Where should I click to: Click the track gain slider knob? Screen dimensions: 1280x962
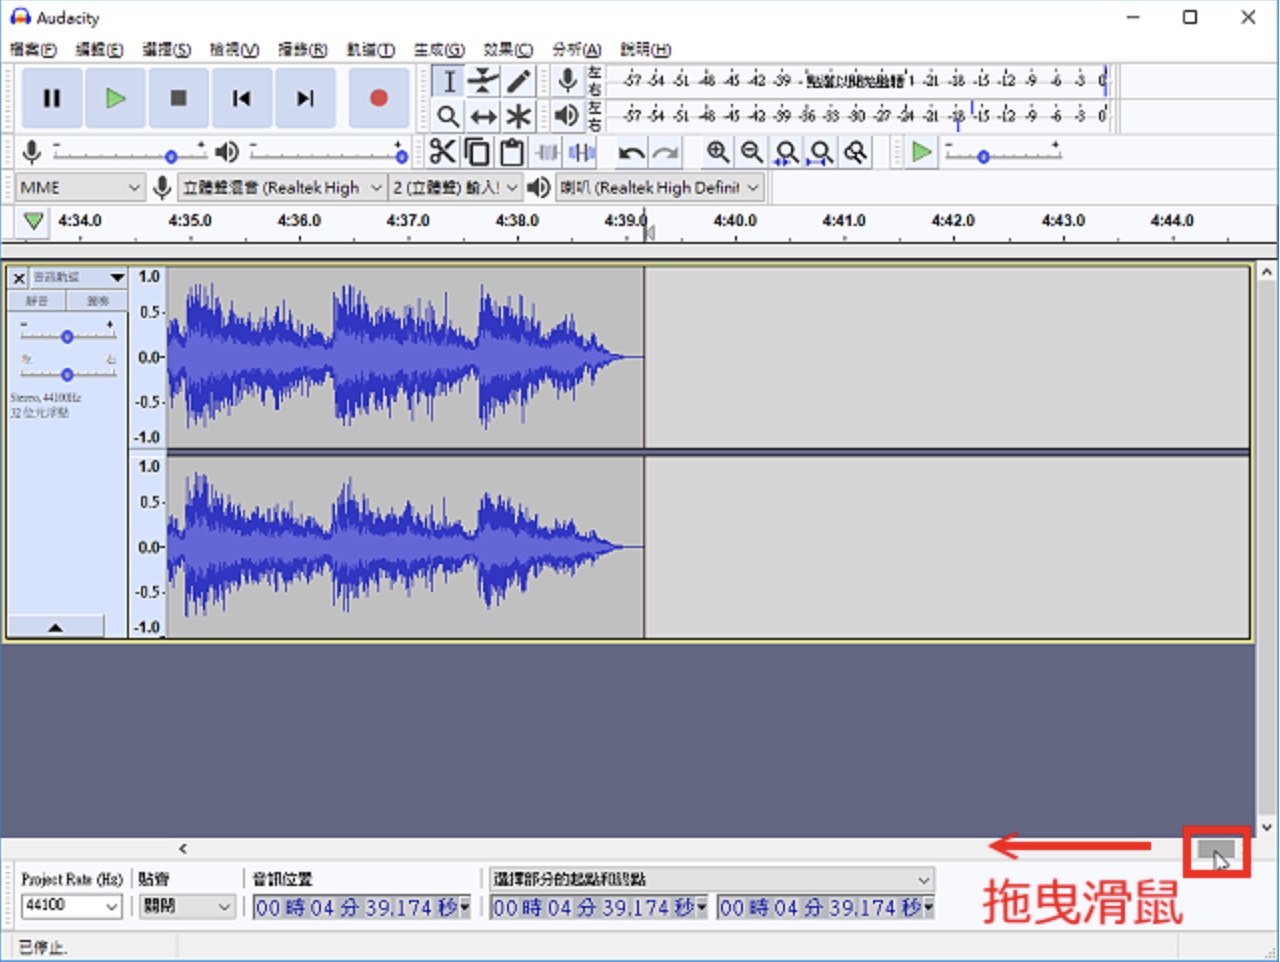67,336
